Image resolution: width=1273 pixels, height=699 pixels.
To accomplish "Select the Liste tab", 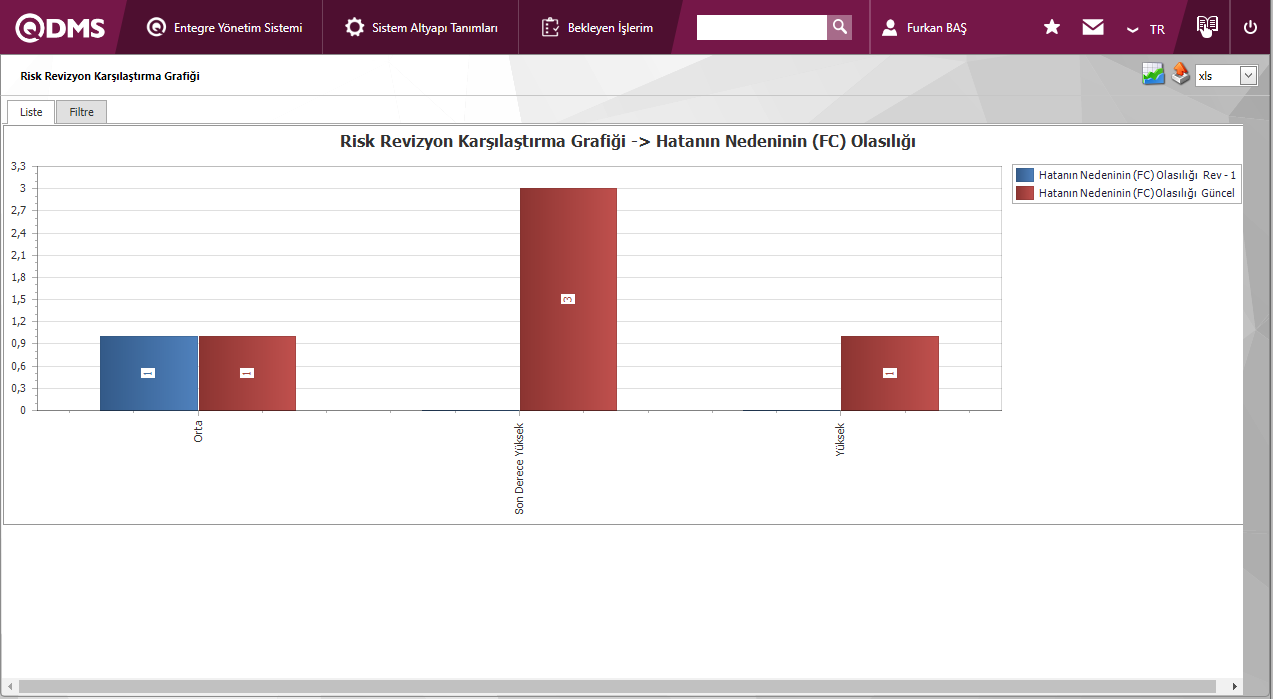I will [x=31, y=112].
